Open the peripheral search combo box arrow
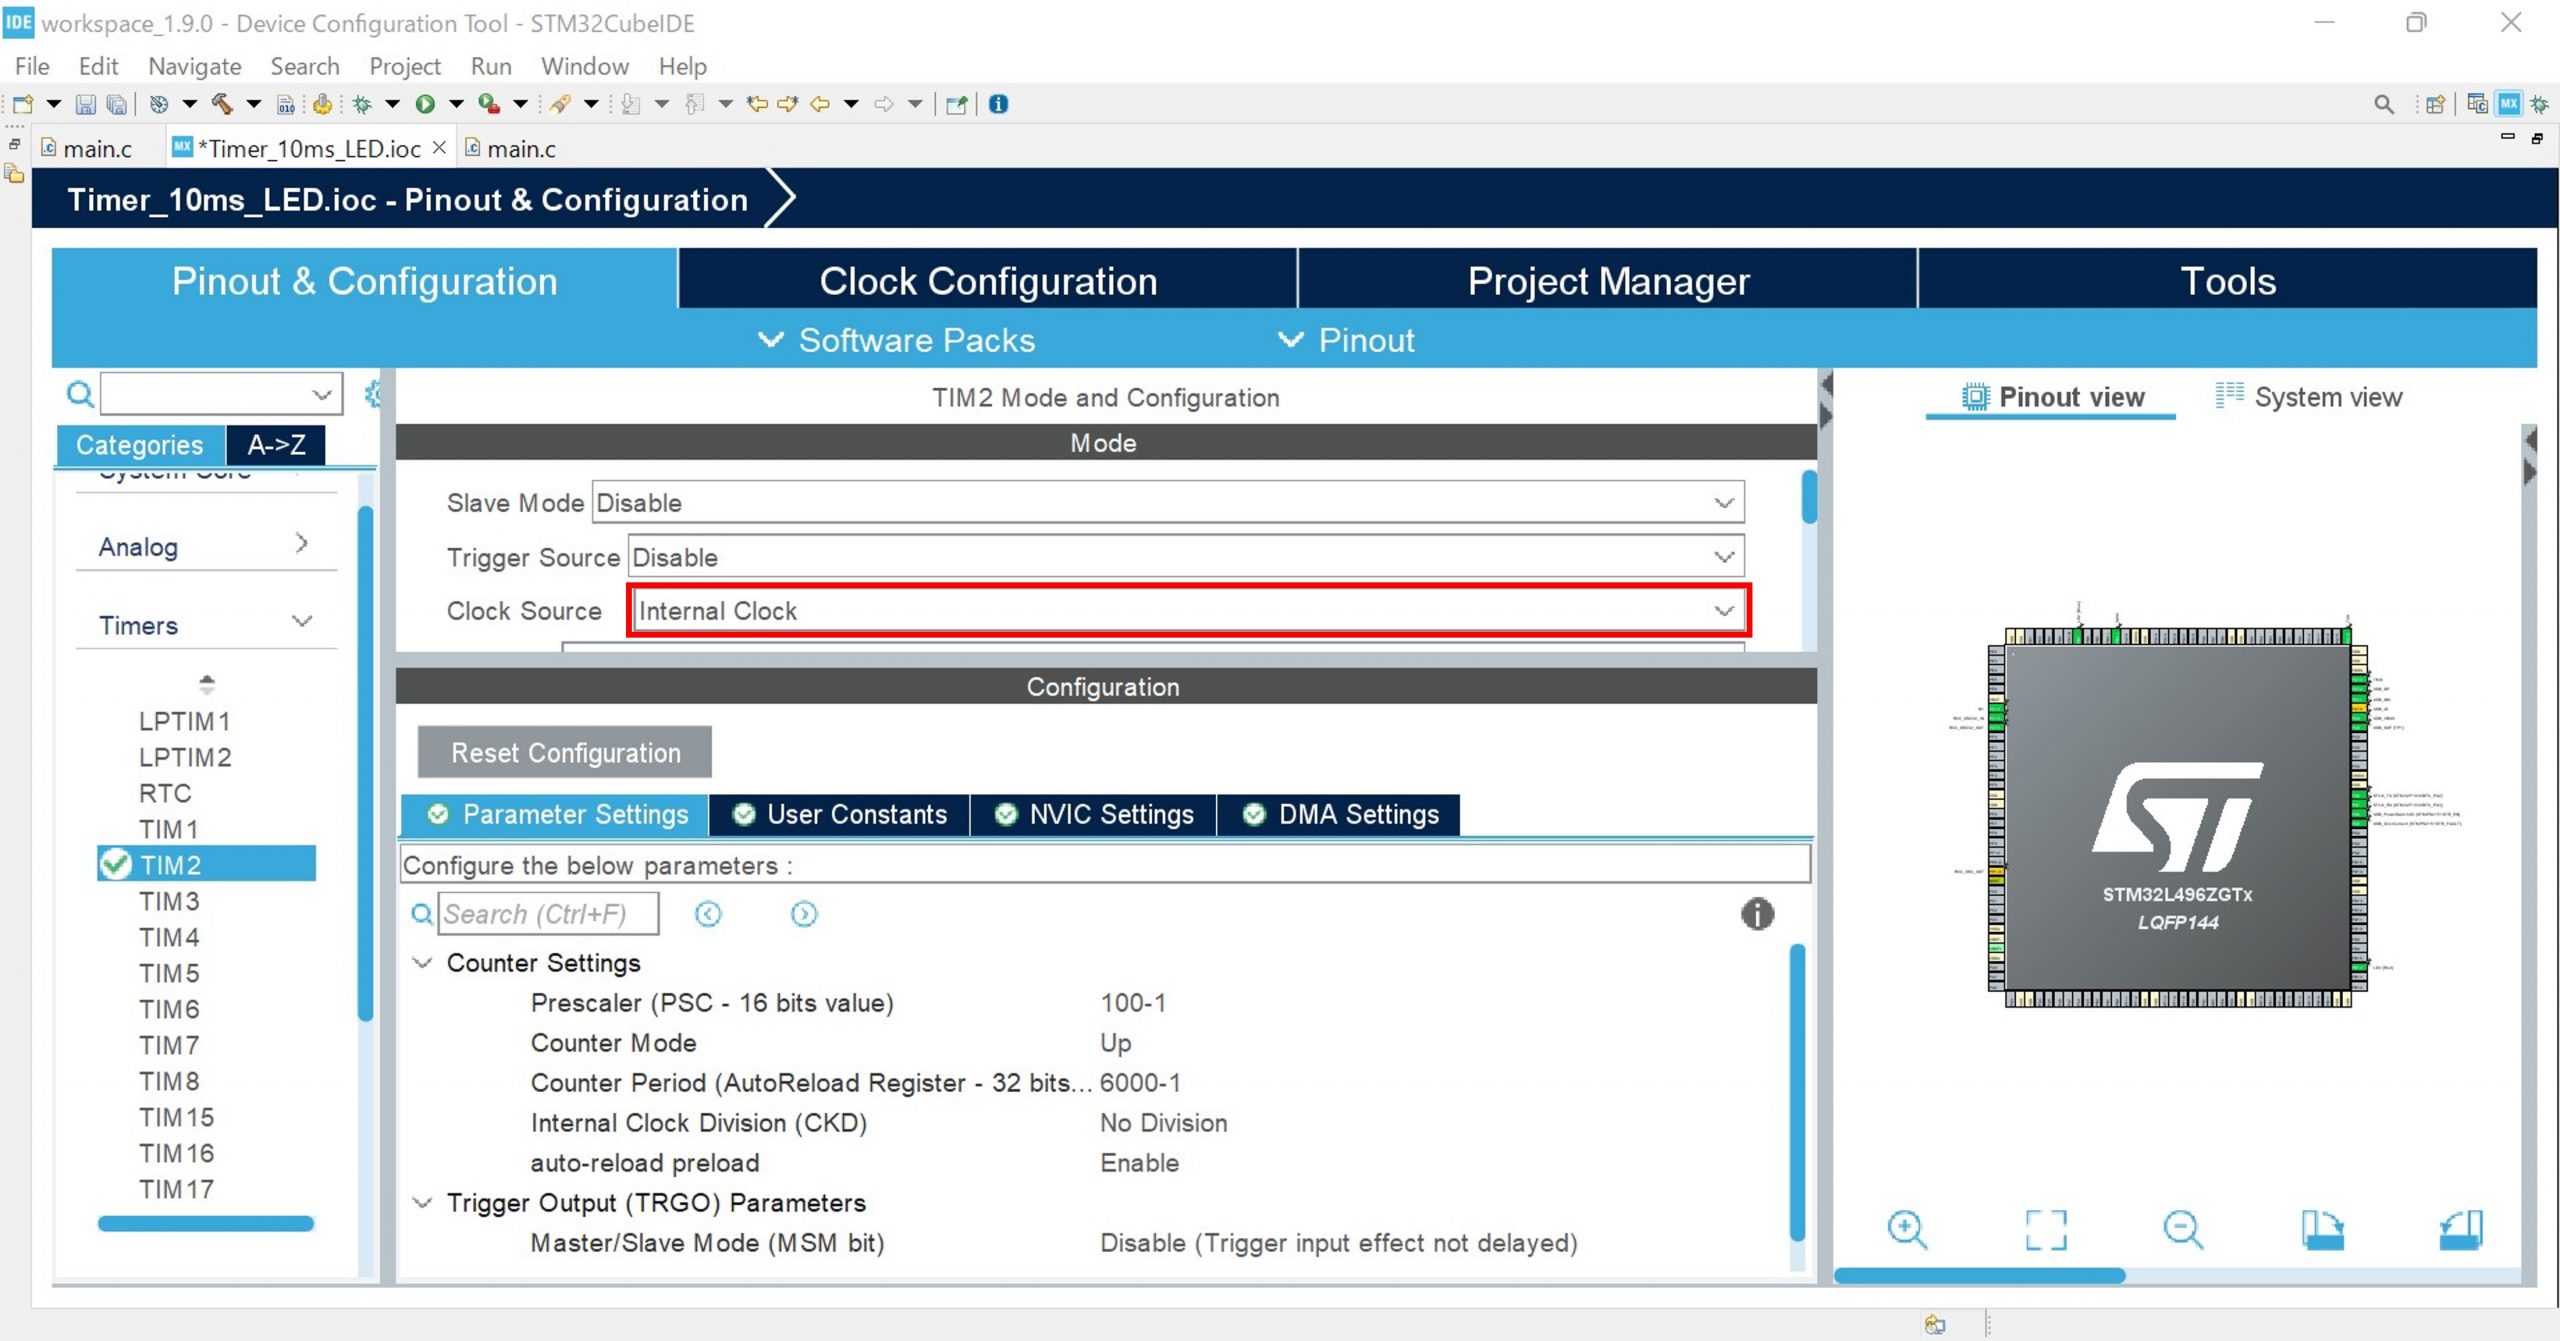 point(321,394)
